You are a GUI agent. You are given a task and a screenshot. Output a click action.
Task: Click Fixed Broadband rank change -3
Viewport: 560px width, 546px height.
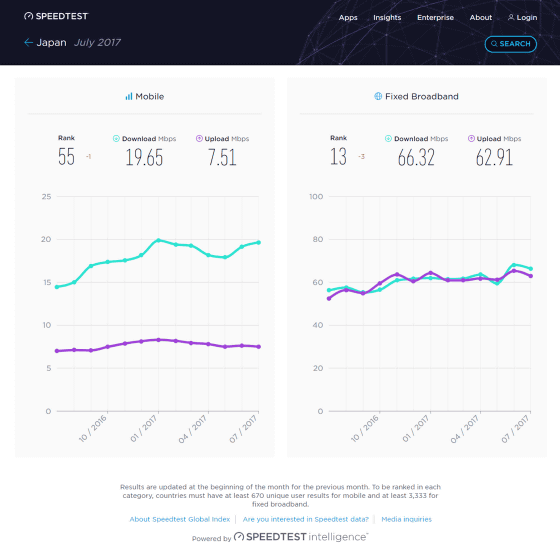[x=361, y=156]
